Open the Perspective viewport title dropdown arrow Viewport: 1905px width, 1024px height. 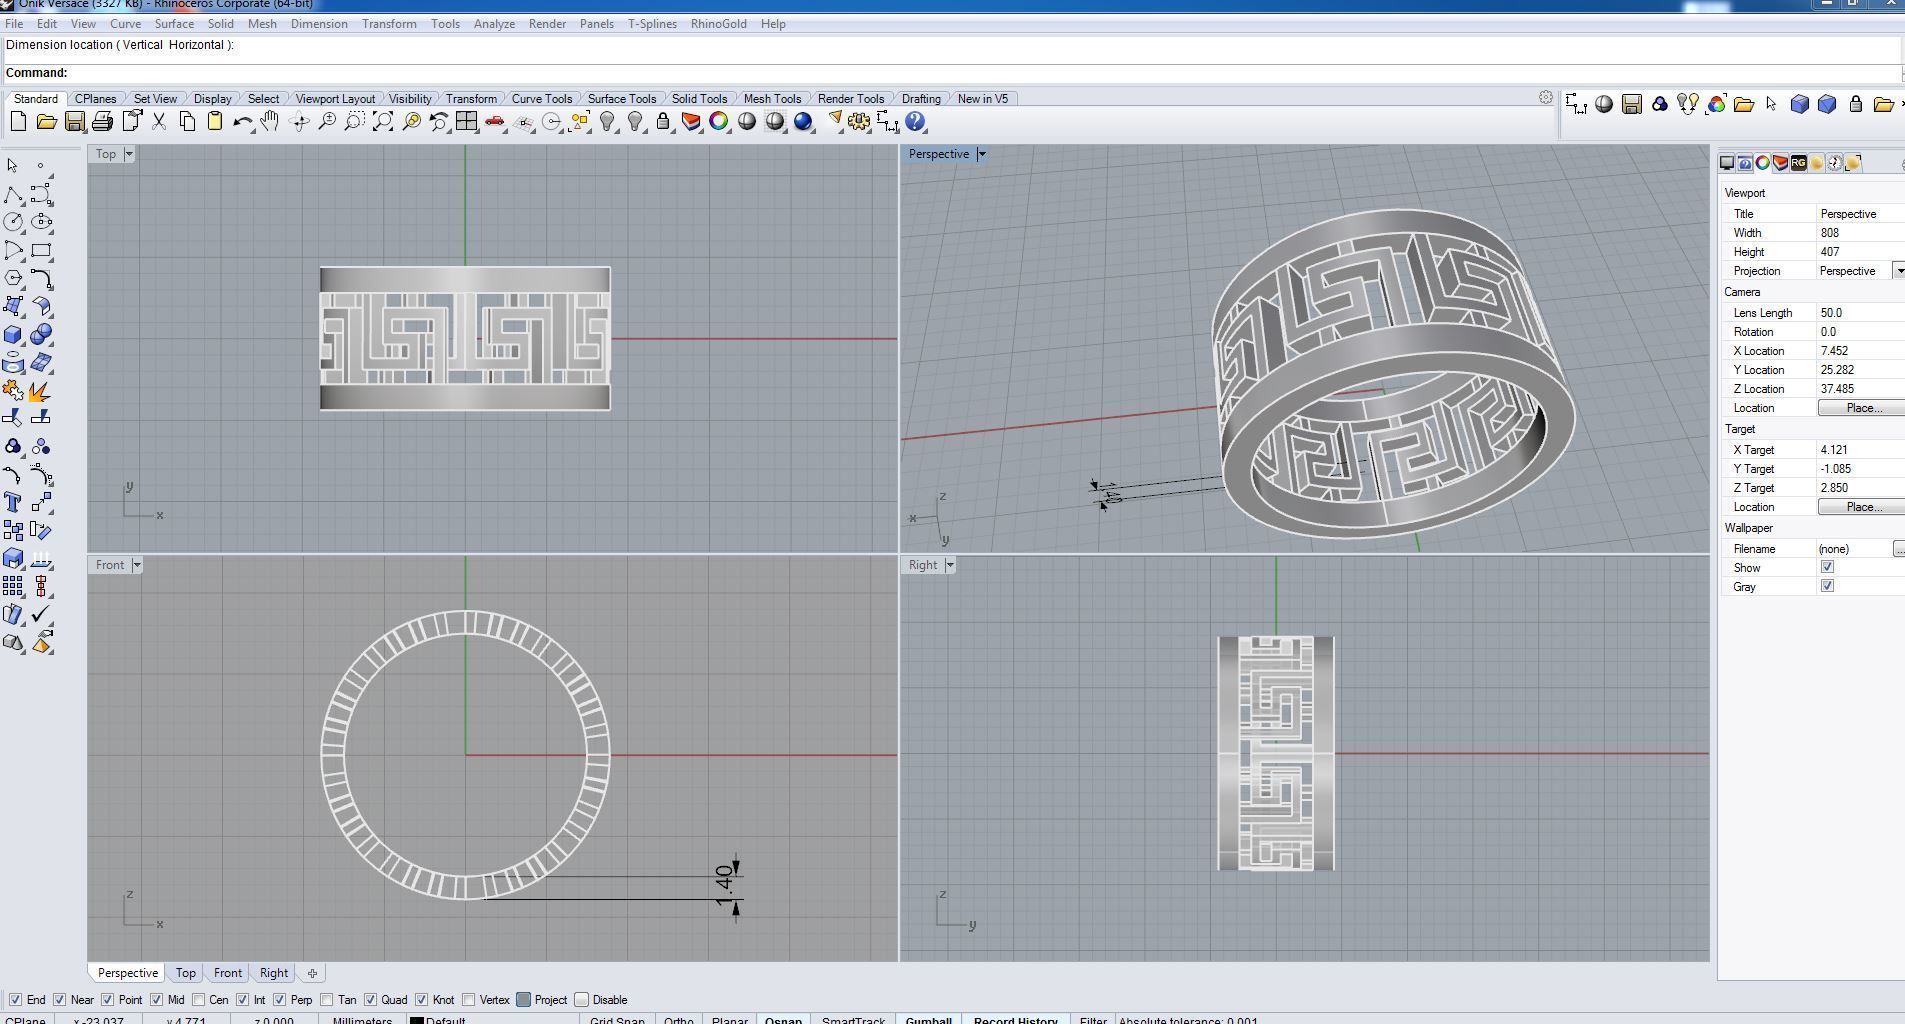pyautogui.click(x=982, y=154)
